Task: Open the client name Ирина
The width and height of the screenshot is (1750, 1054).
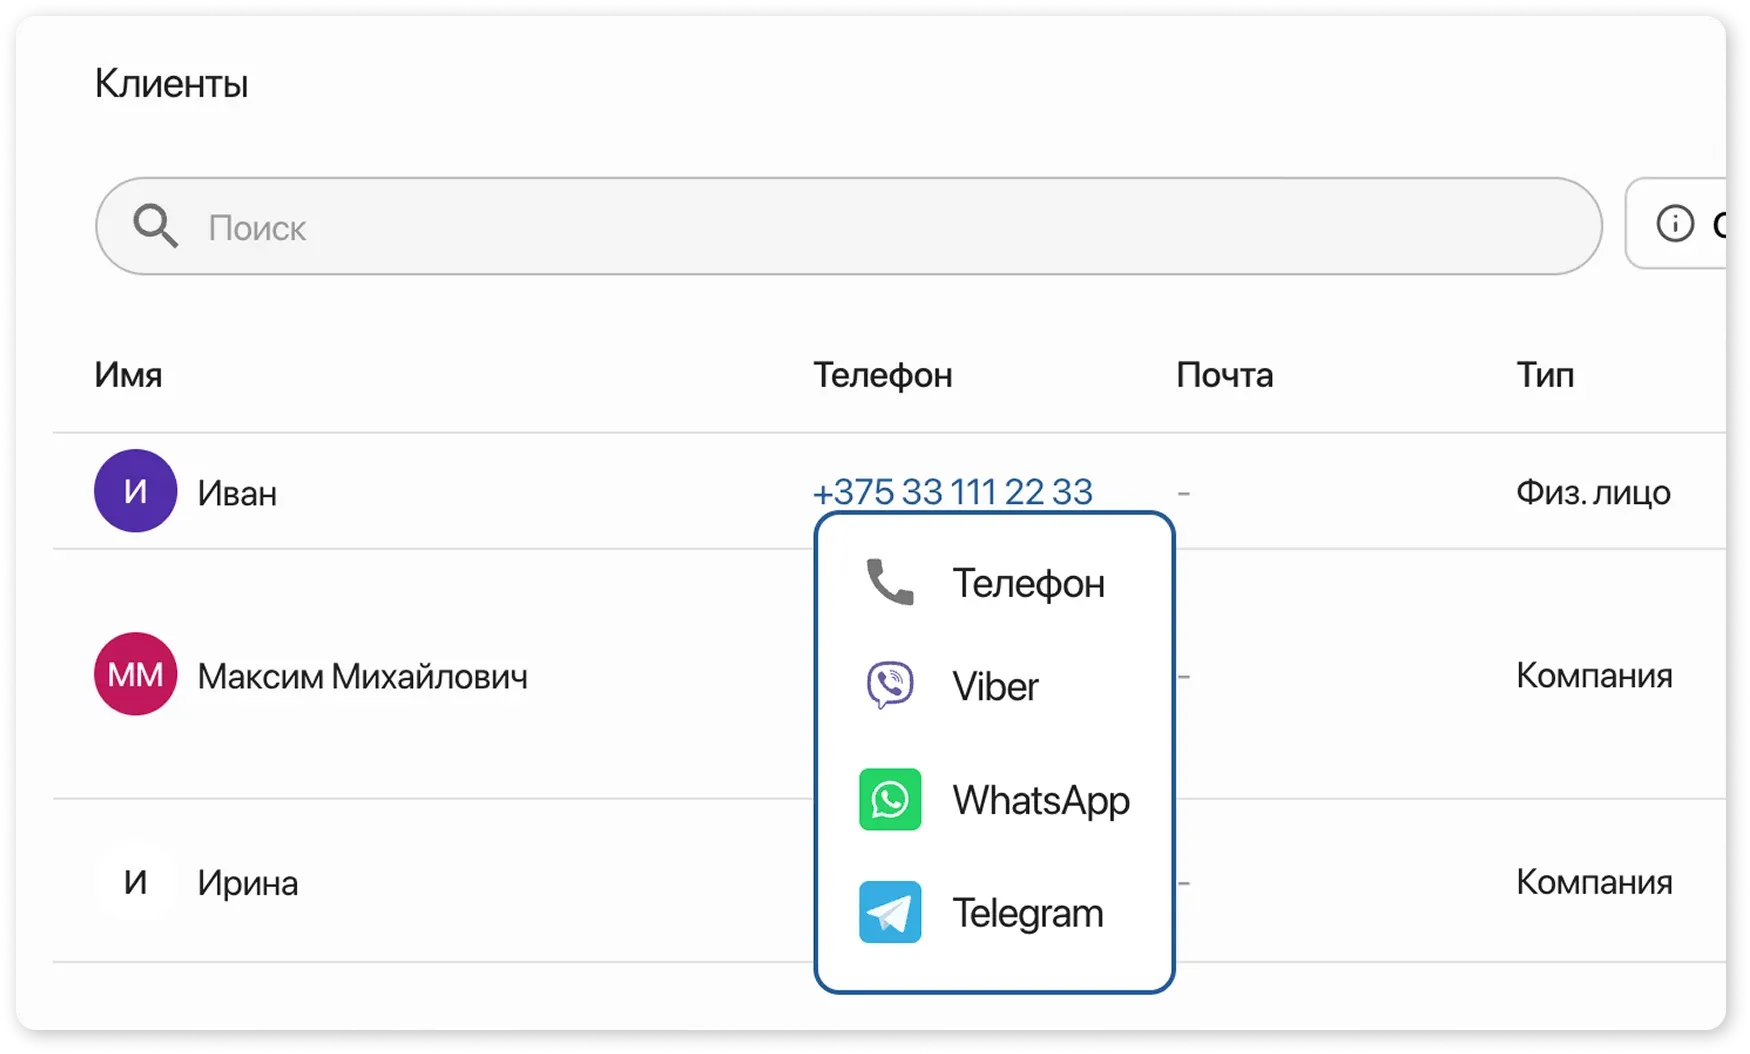Action: pyautogui.click(x=247, y=883)
